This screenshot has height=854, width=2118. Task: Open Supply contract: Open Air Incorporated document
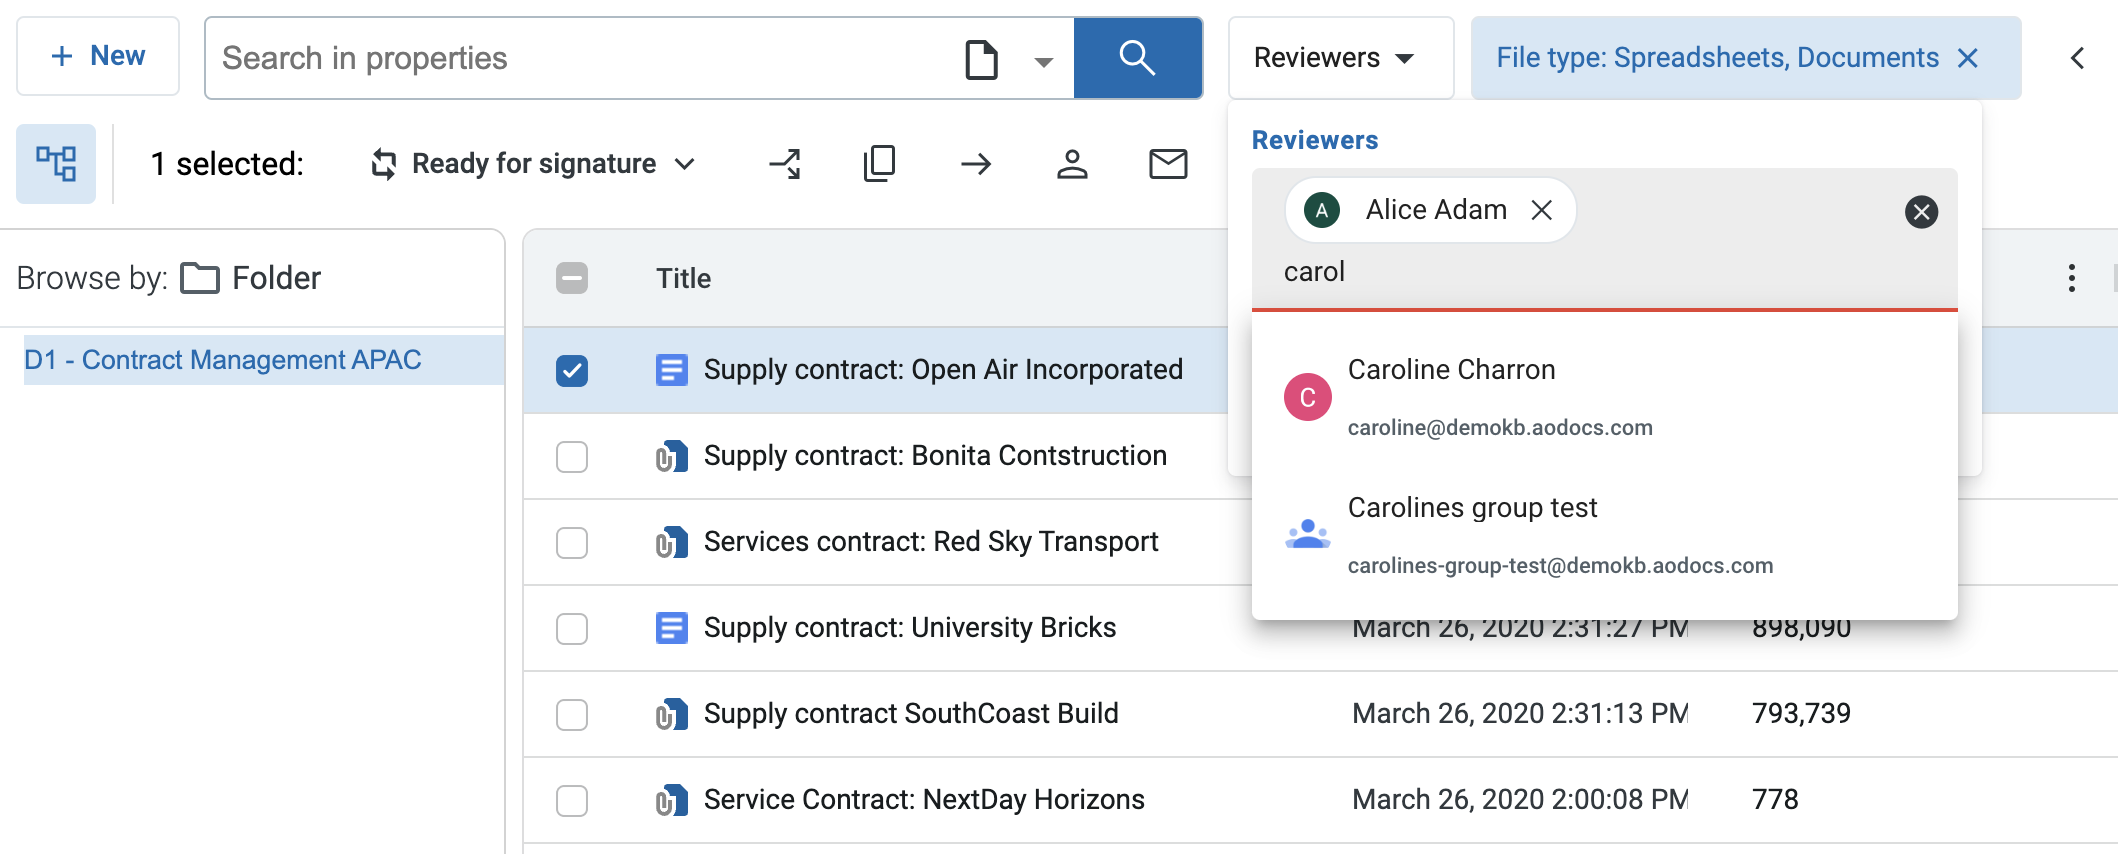point(943,370)
